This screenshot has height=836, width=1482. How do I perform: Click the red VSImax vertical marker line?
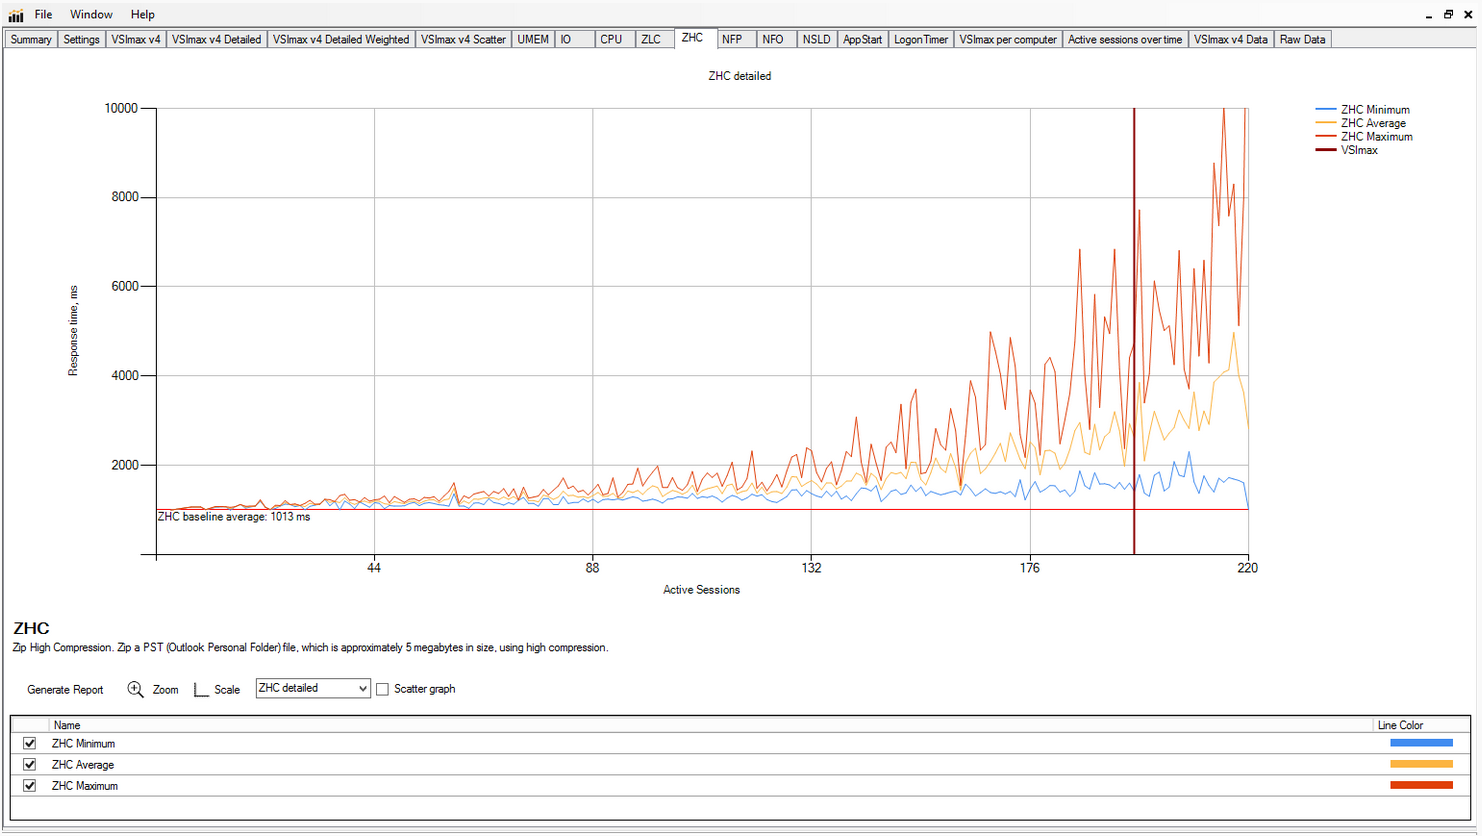[x=1134, y=330]
